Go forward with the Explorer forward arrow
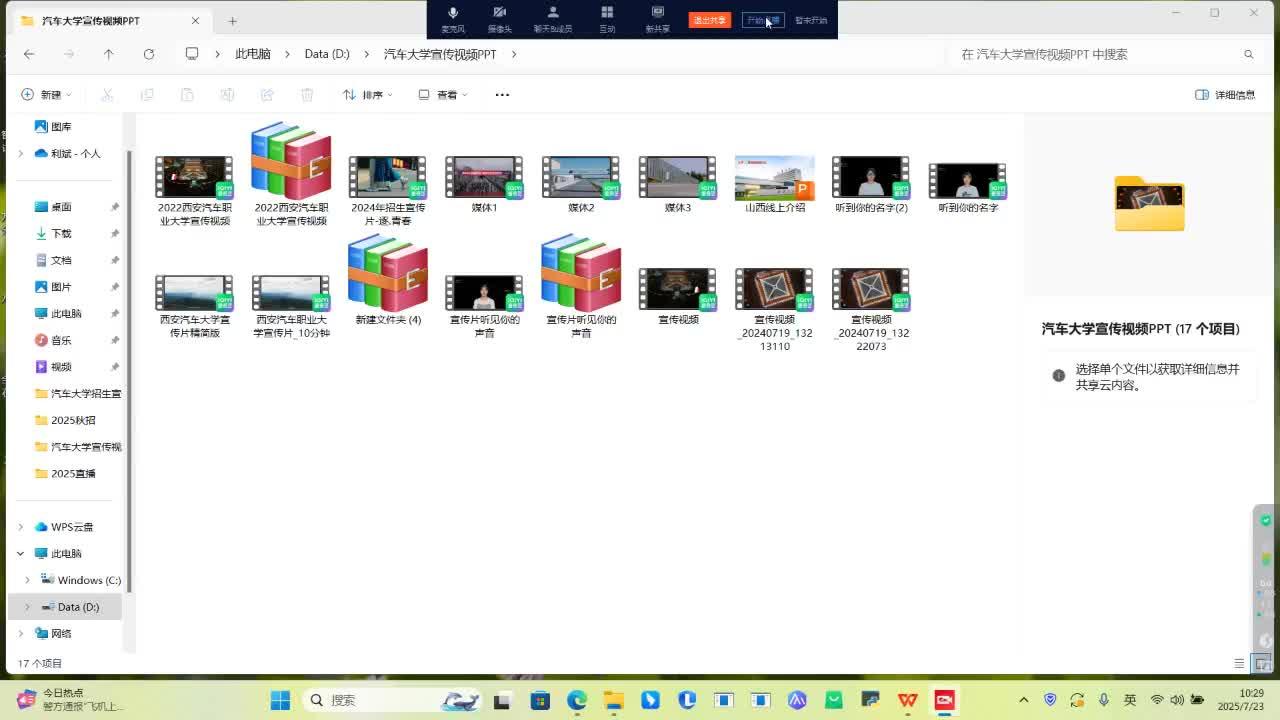The width and height of the screenshot is (1280, 720). tap(69, 54)
